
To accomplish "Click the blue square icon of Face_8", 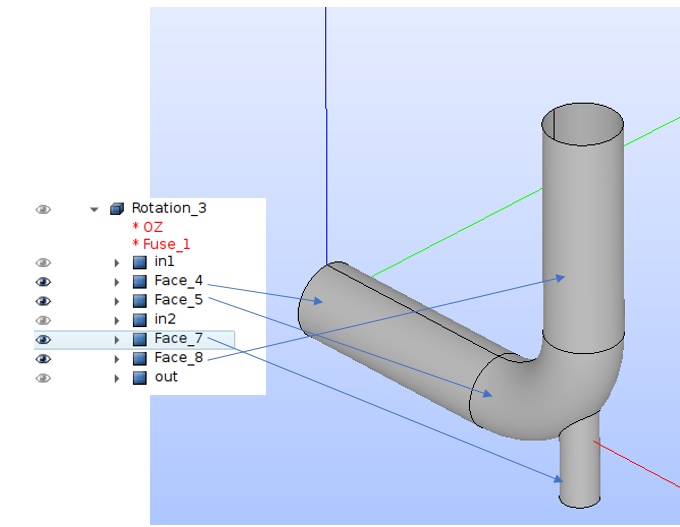I will (140, 358).
